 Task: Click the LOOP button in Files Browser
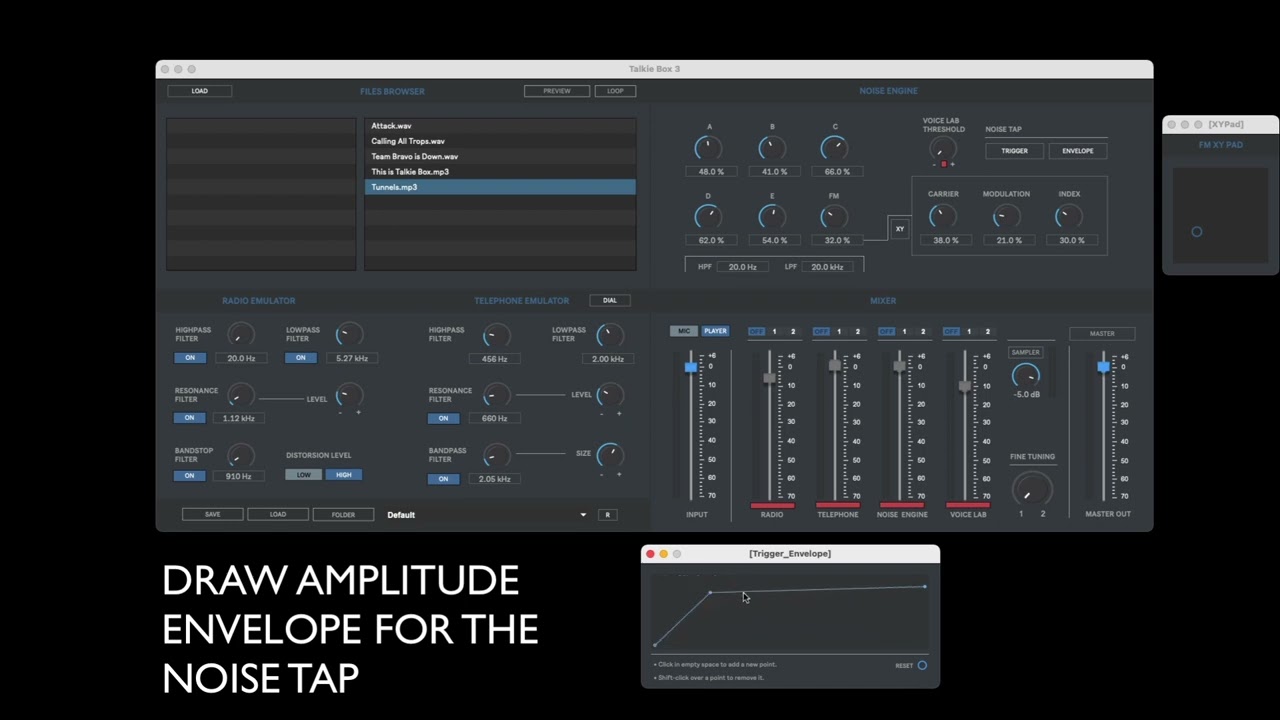coord(615,91)
